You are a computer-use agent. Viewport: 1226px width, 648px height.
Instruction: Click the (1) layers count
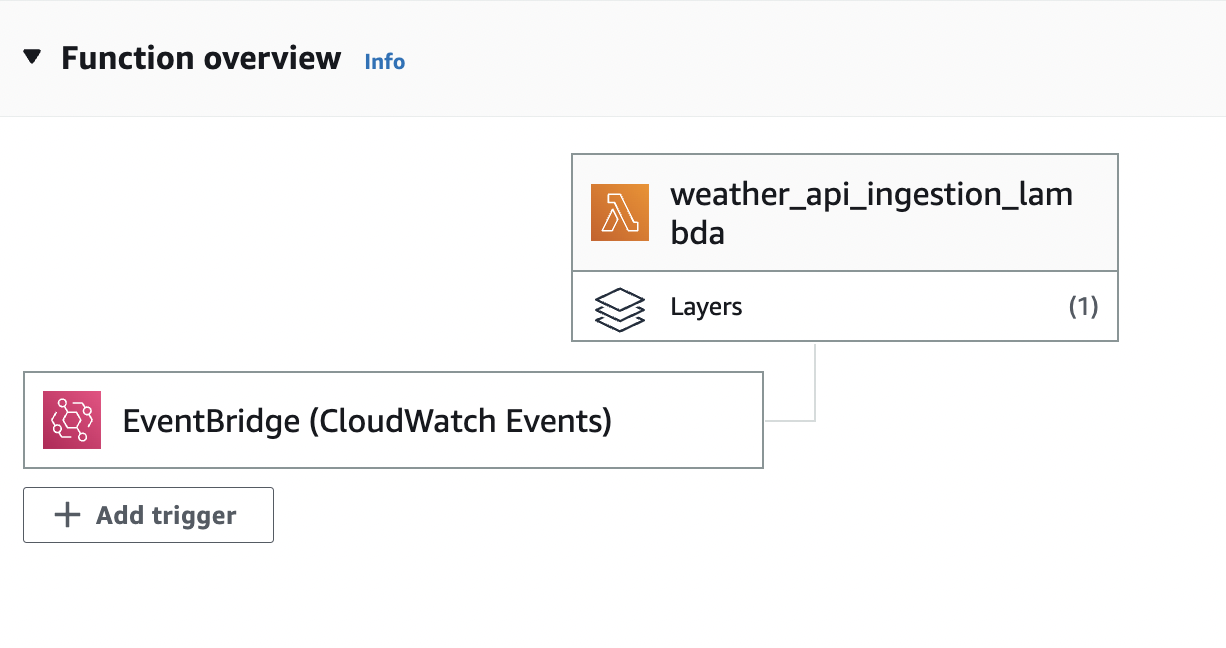(x=1085, y=307)
